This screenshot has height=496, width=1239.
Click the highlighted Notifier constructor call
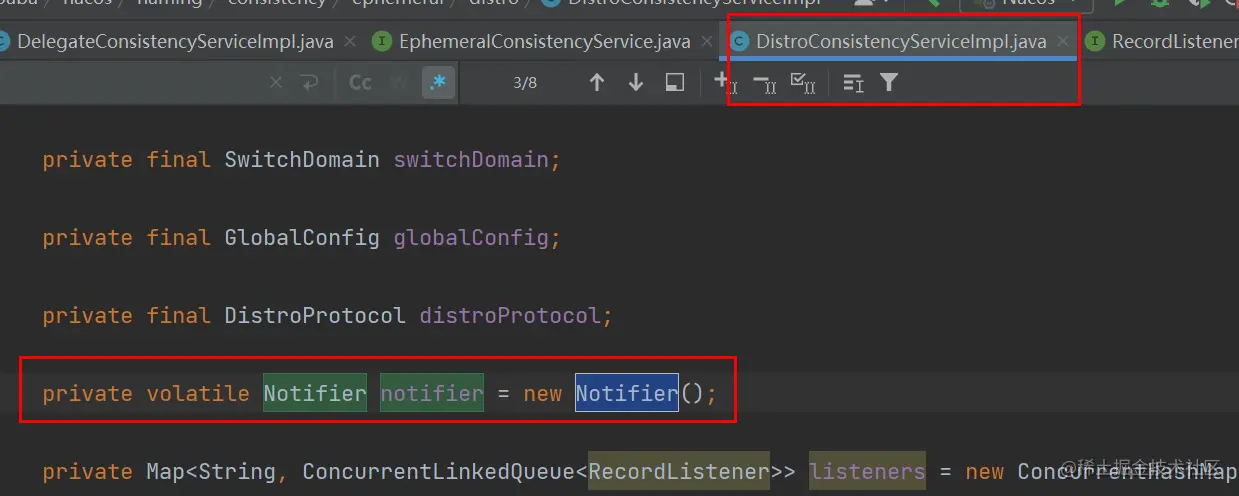point(627,393)
